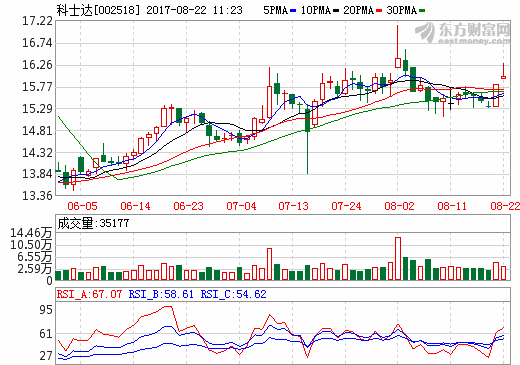
Task: Select the 5PMA legend label
Action: coord(275,10)
